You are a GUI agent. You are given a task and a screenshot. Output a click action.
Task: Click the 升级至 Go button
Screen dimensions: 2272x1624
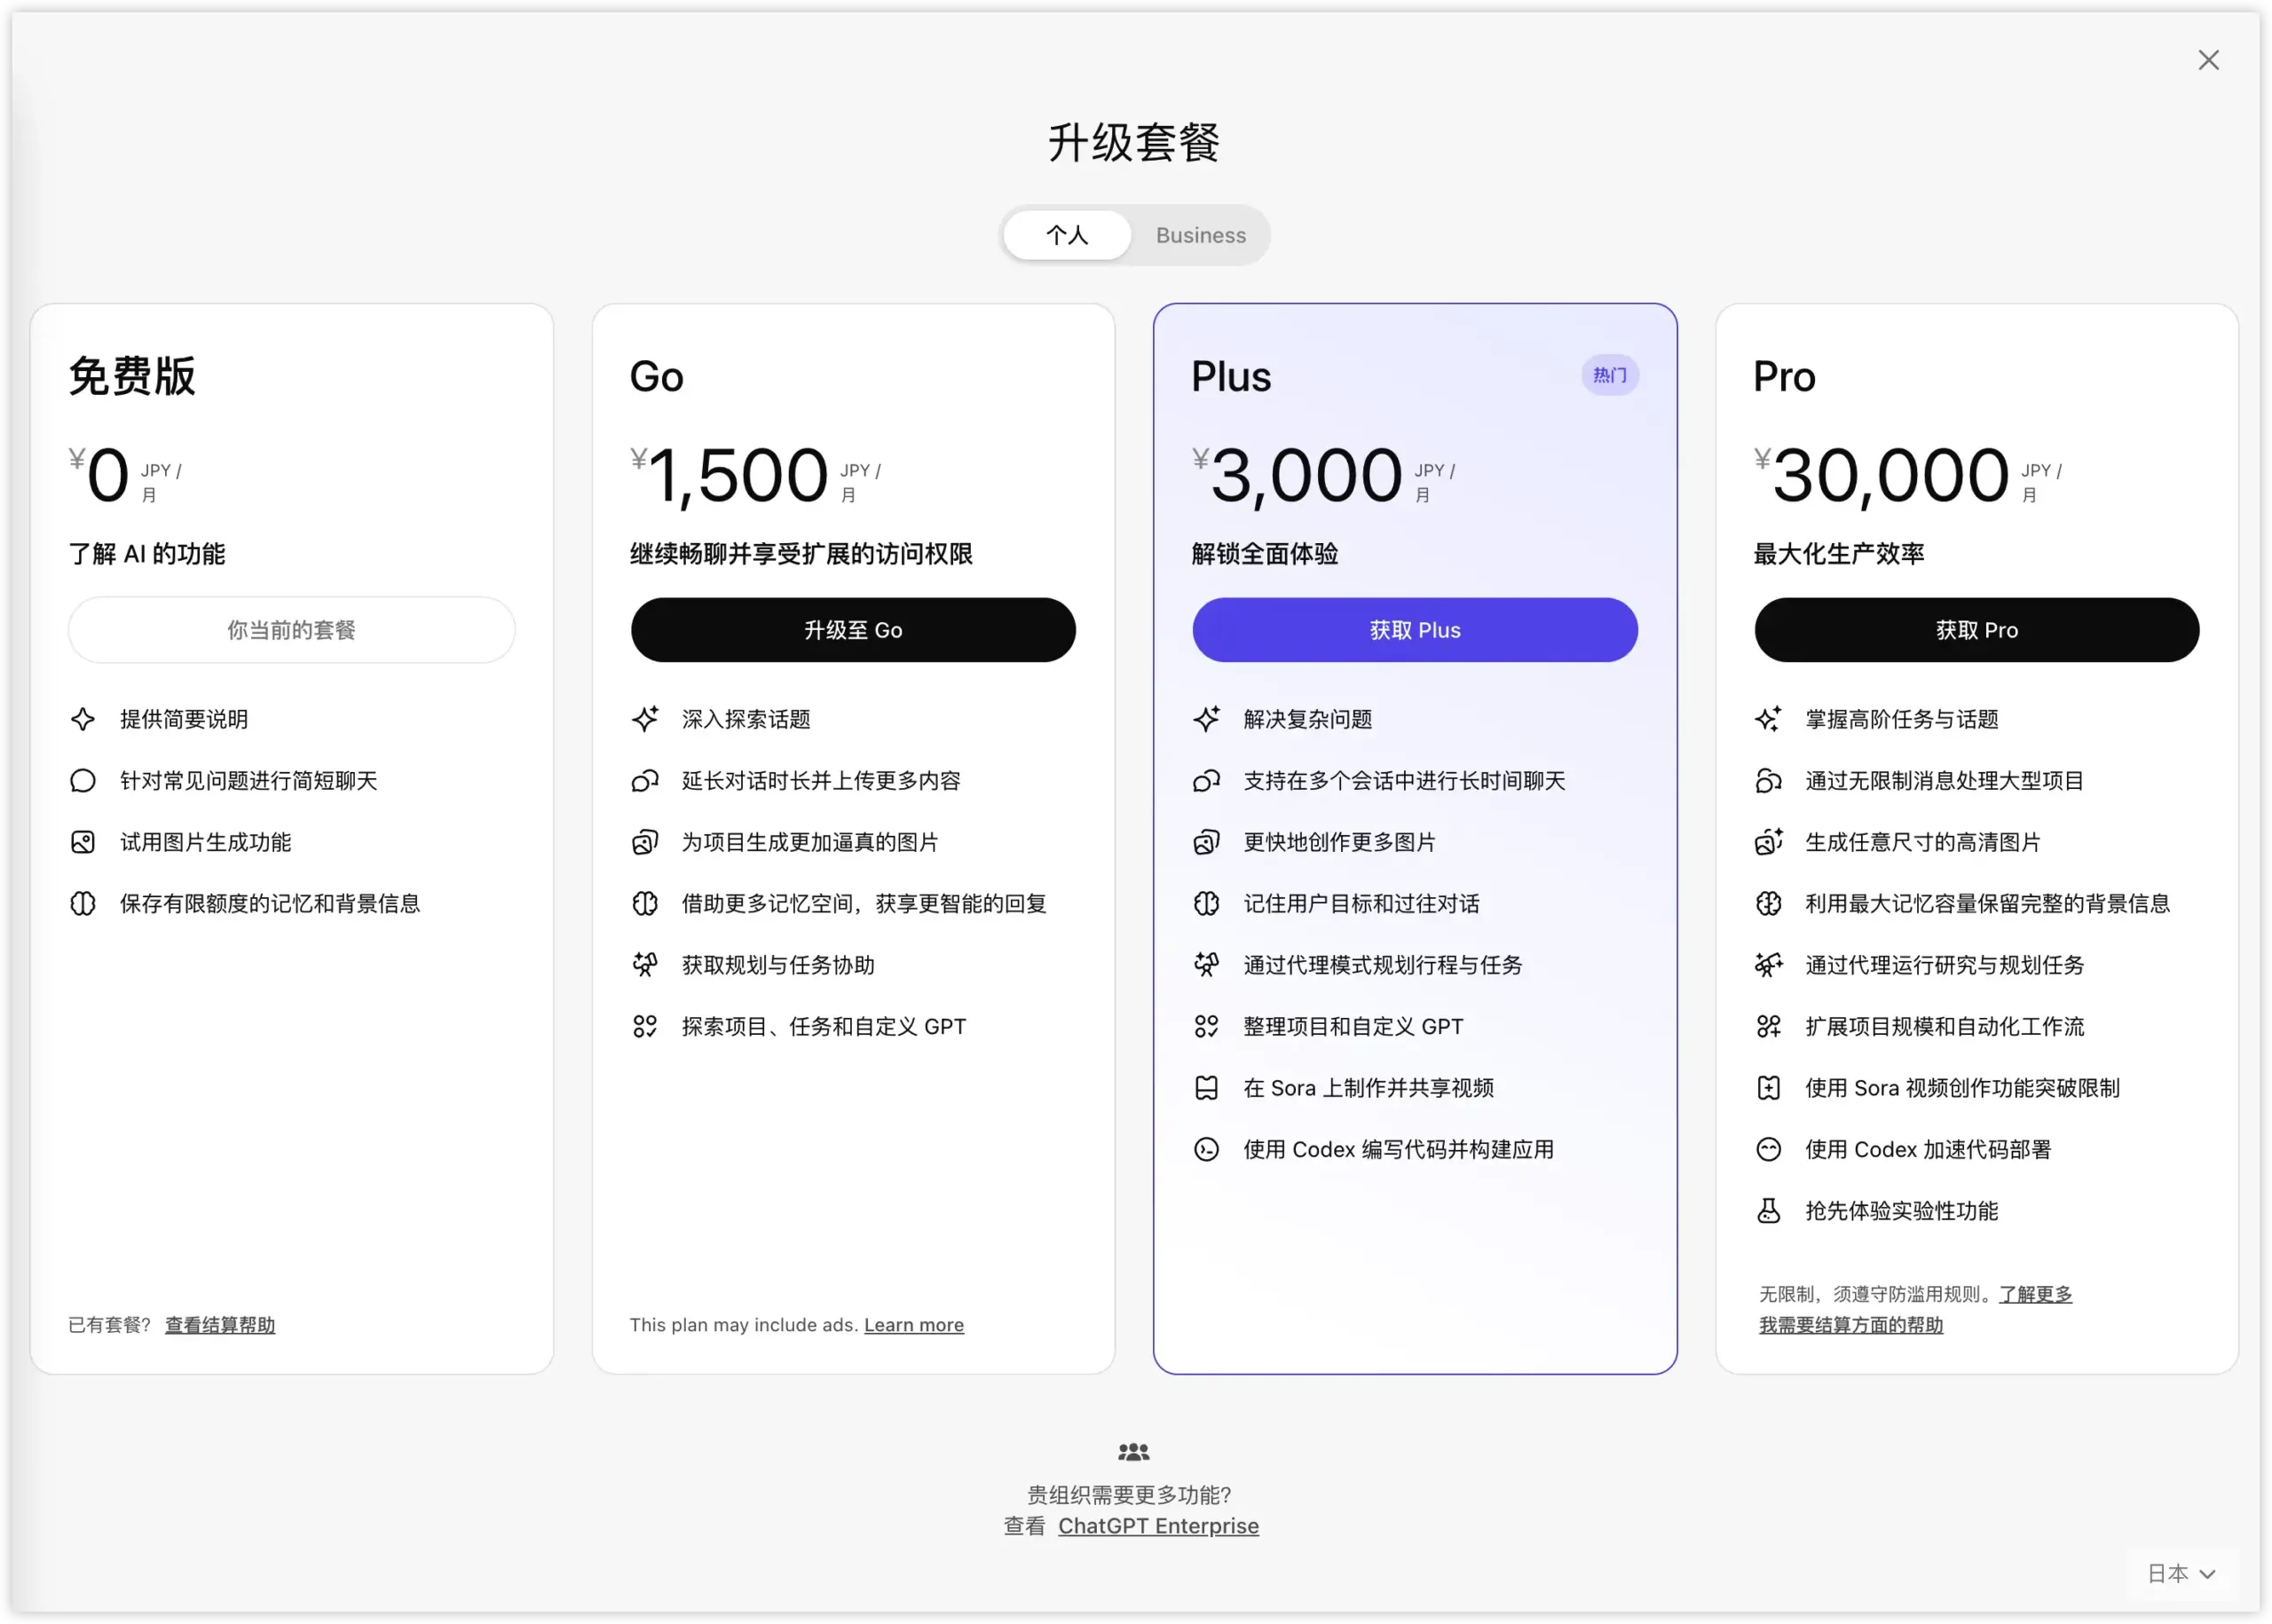coord(853,630)
